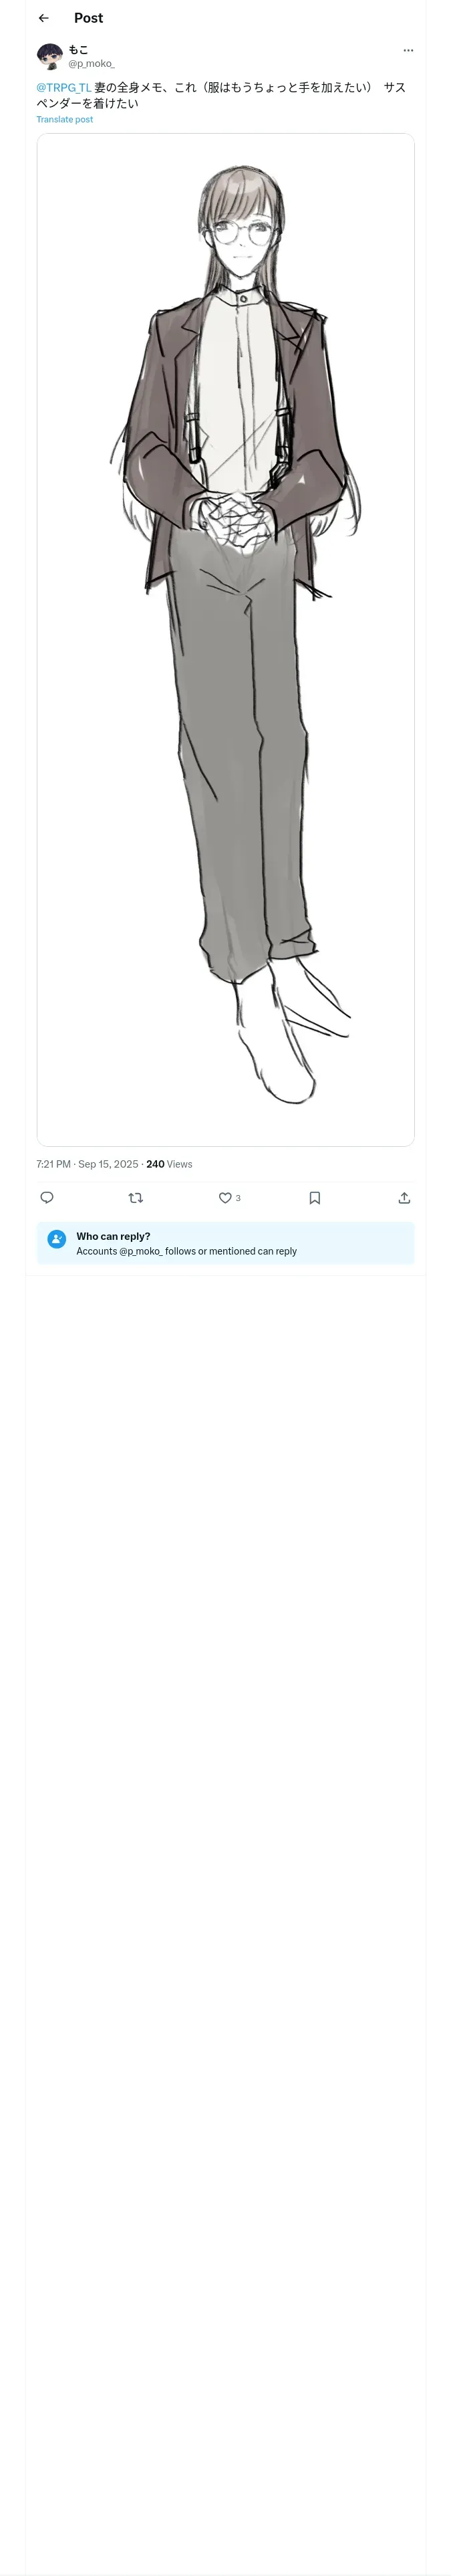
Task: Open the @p_moko_ handle under the name
Action: (x=91, y=63)
